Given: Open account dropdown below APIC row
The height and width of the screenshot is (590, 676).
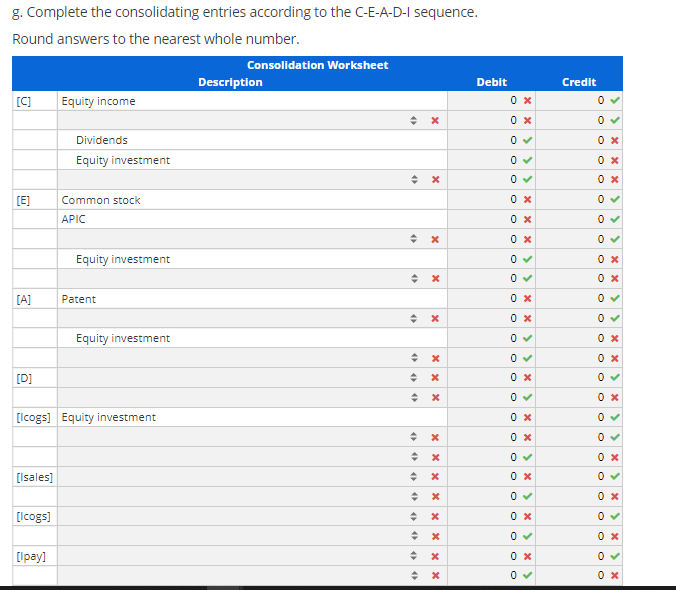Looking at the screenshot, I should (252, 239).
